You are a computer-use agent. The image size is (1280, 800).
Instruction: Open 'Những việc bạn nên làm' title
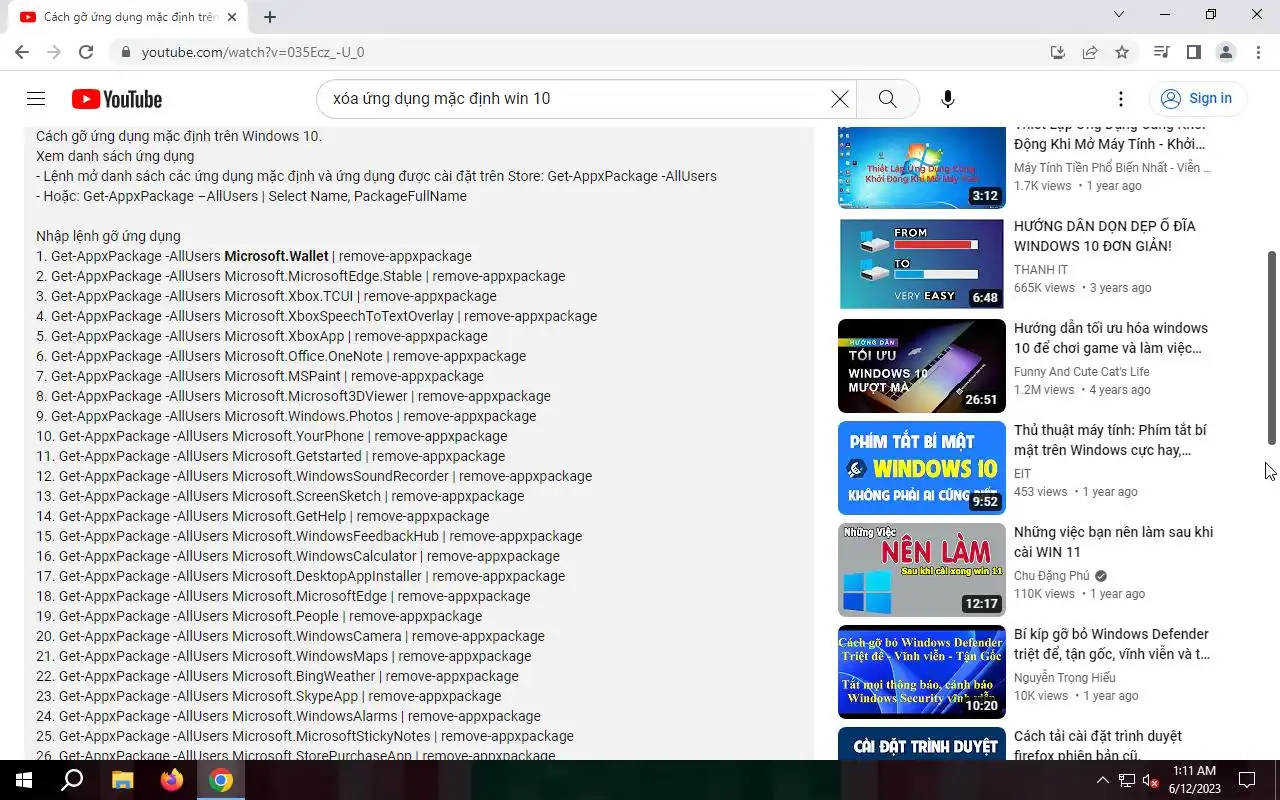1113,542
